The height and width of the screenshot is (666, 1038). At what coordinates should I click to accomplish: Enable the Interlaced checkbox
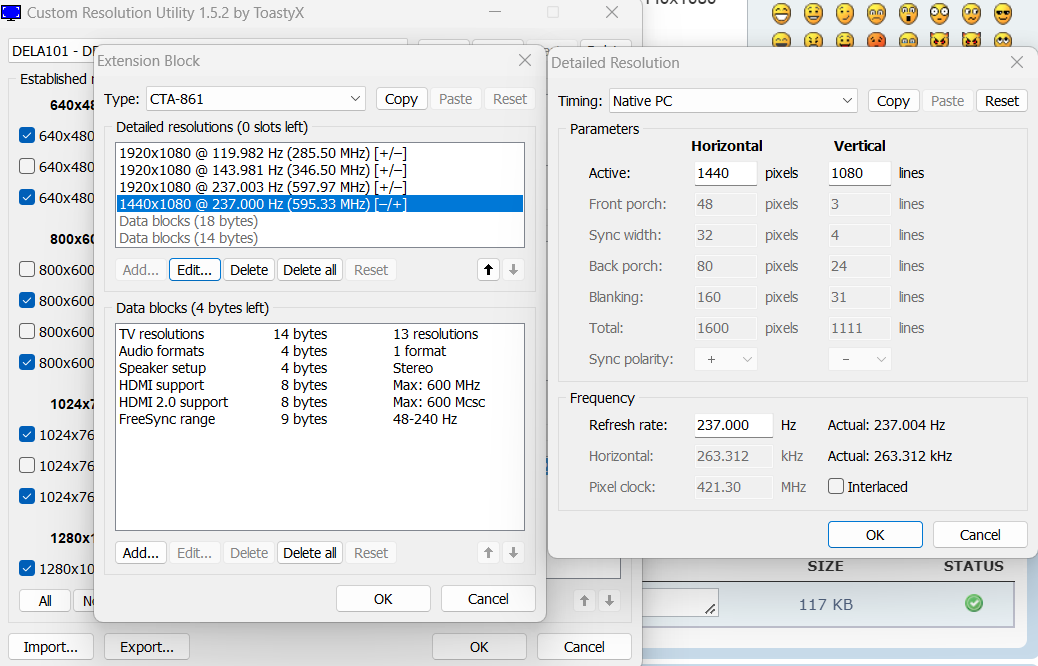[x=836, y=487]
